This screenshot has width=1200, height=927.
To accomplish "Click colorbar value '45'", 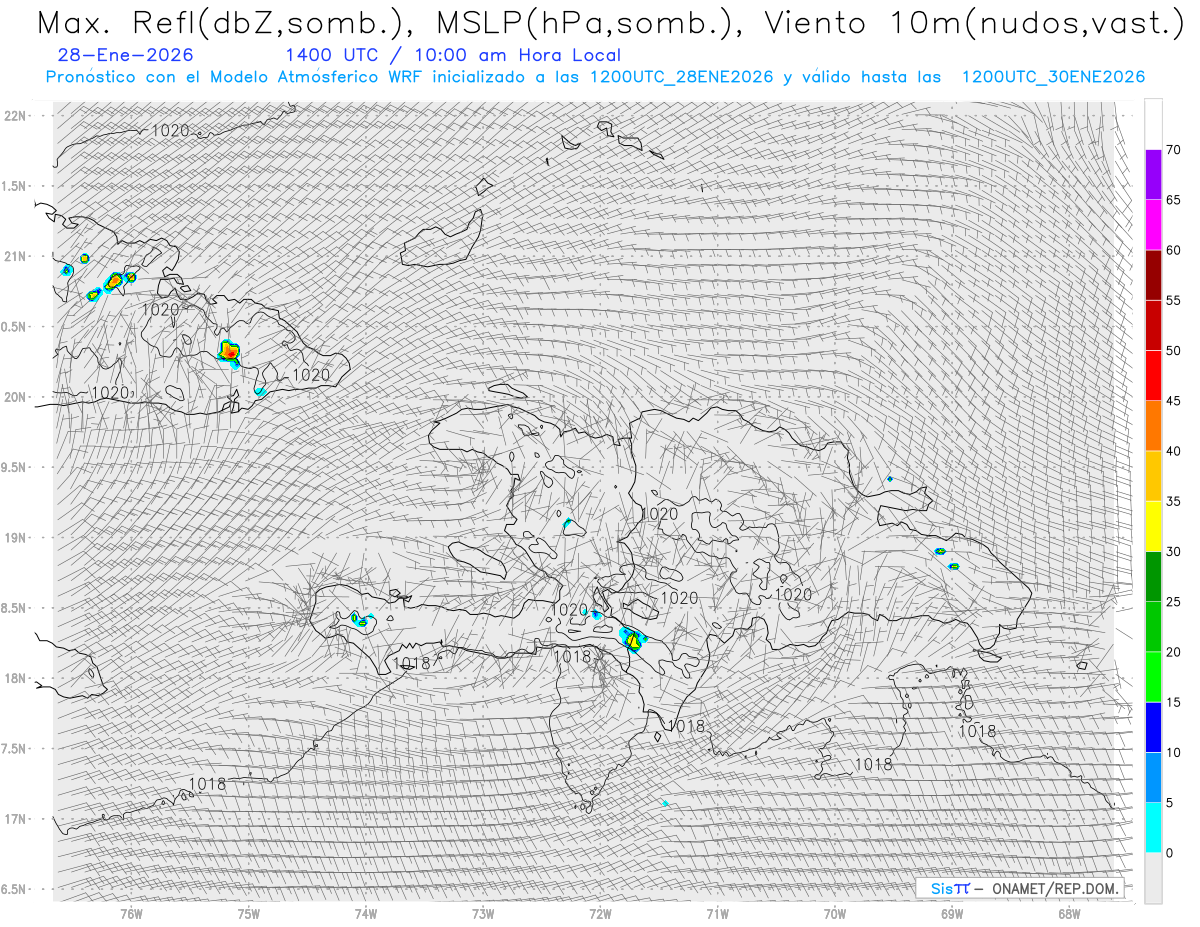I will point(1173,401).
